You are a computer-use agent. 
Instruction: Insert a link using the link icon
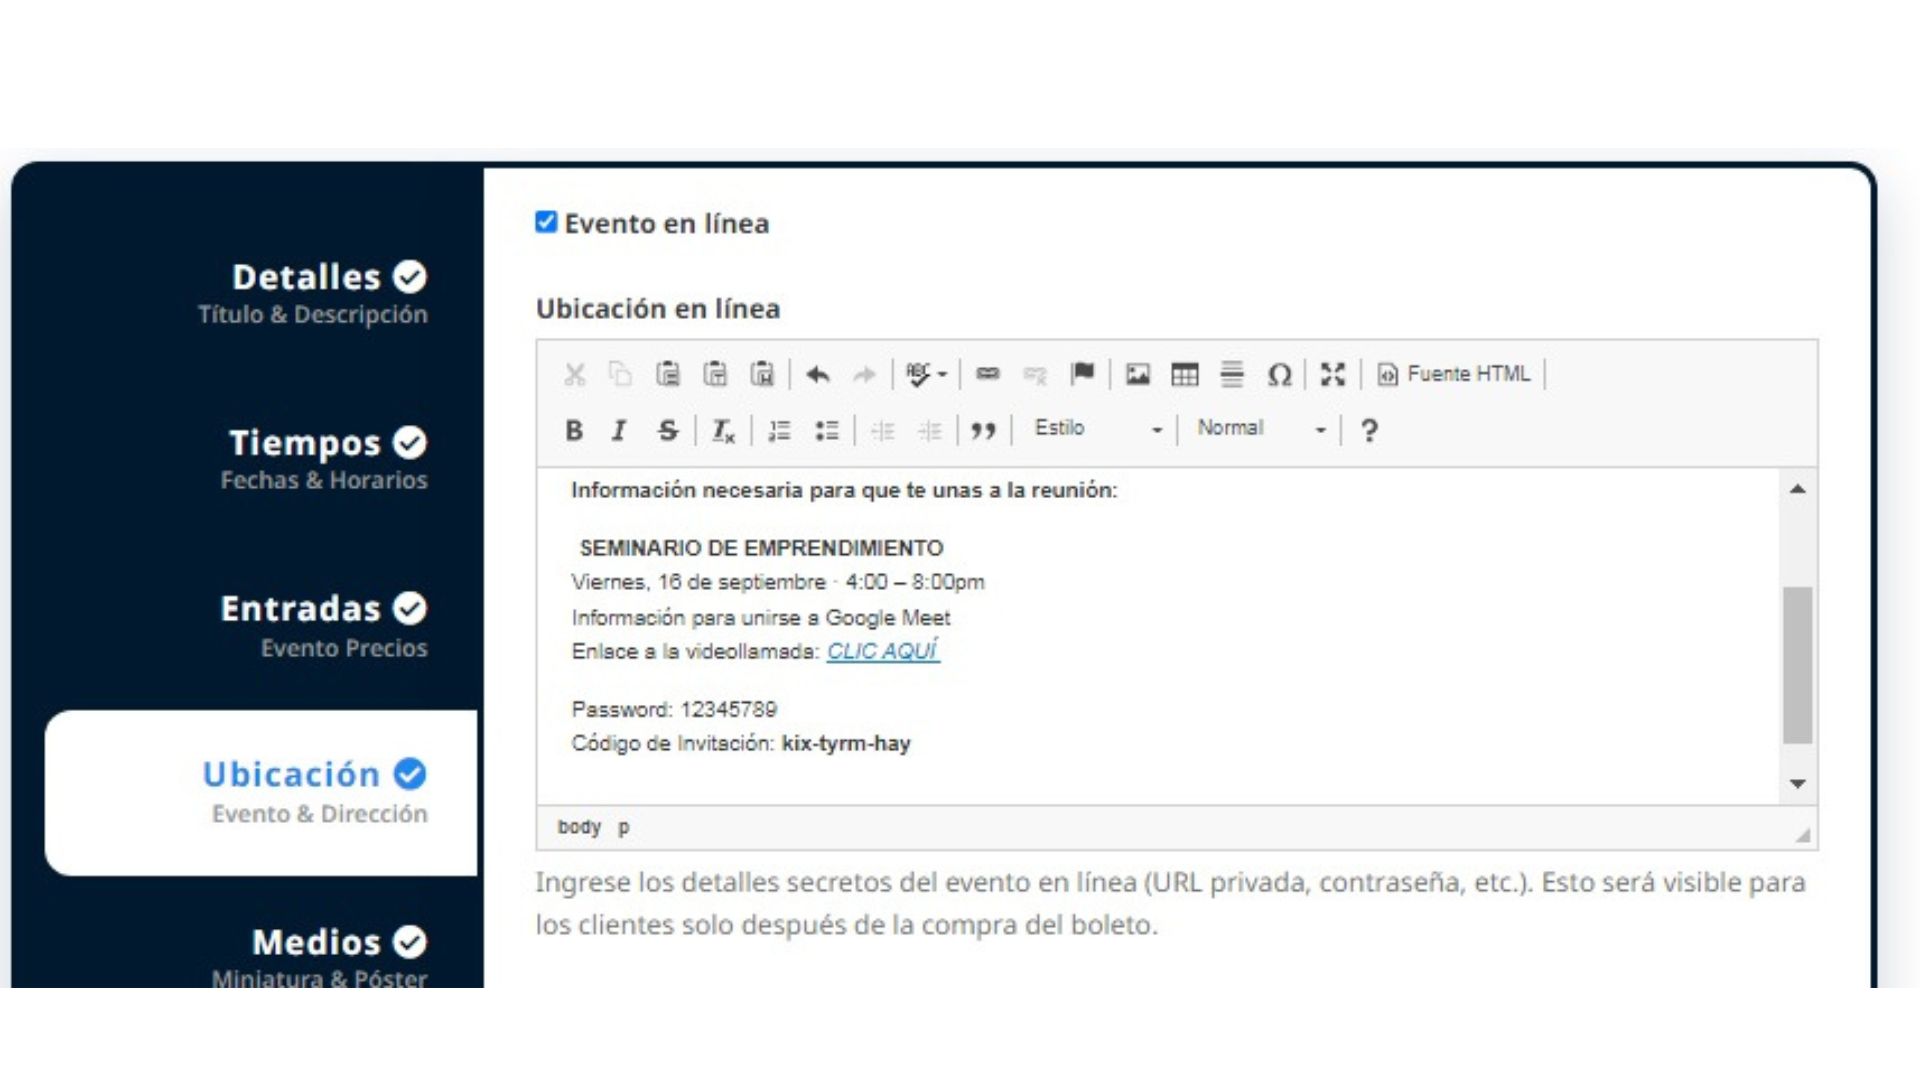(987, 374)
